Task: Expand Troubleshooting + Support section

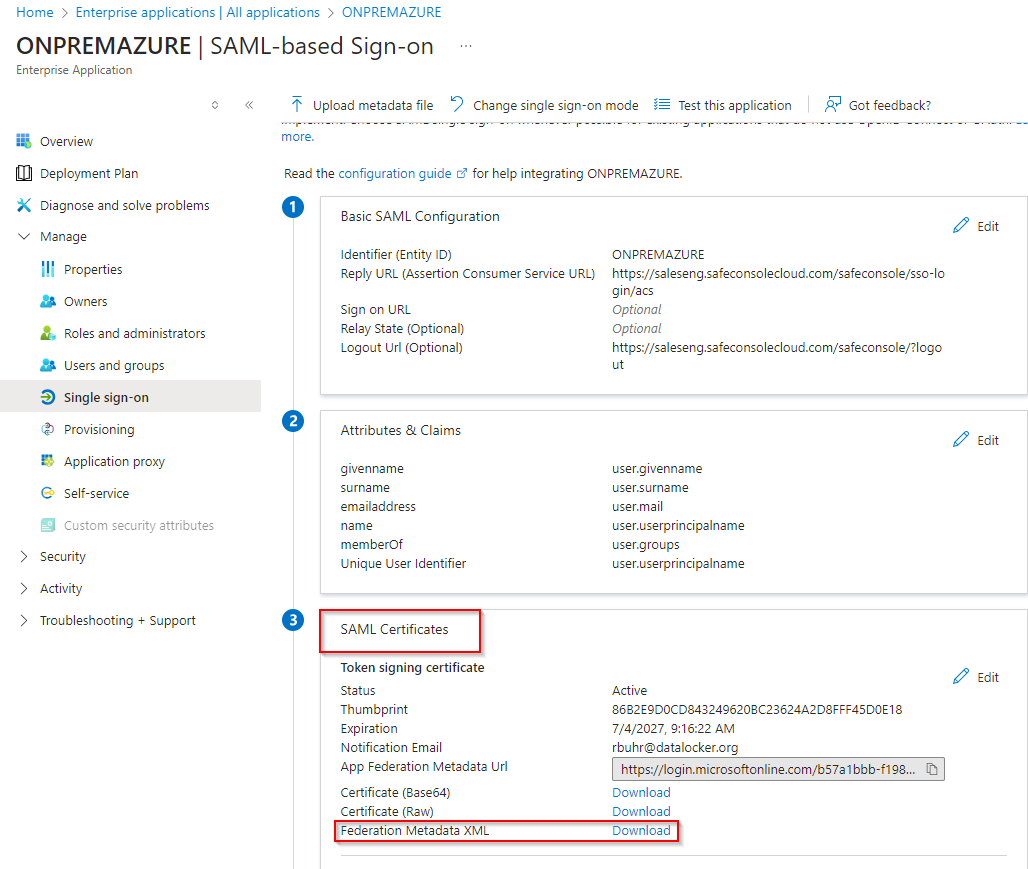Action: 24,620
